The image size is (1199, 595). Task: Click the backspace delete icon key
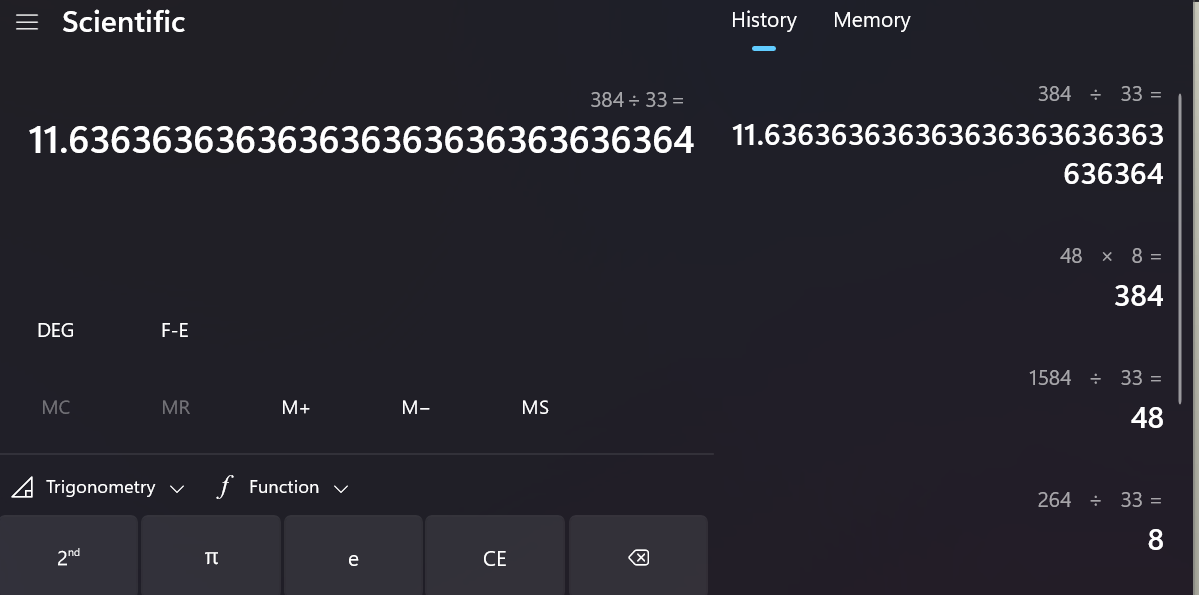[x=638, y=558]
